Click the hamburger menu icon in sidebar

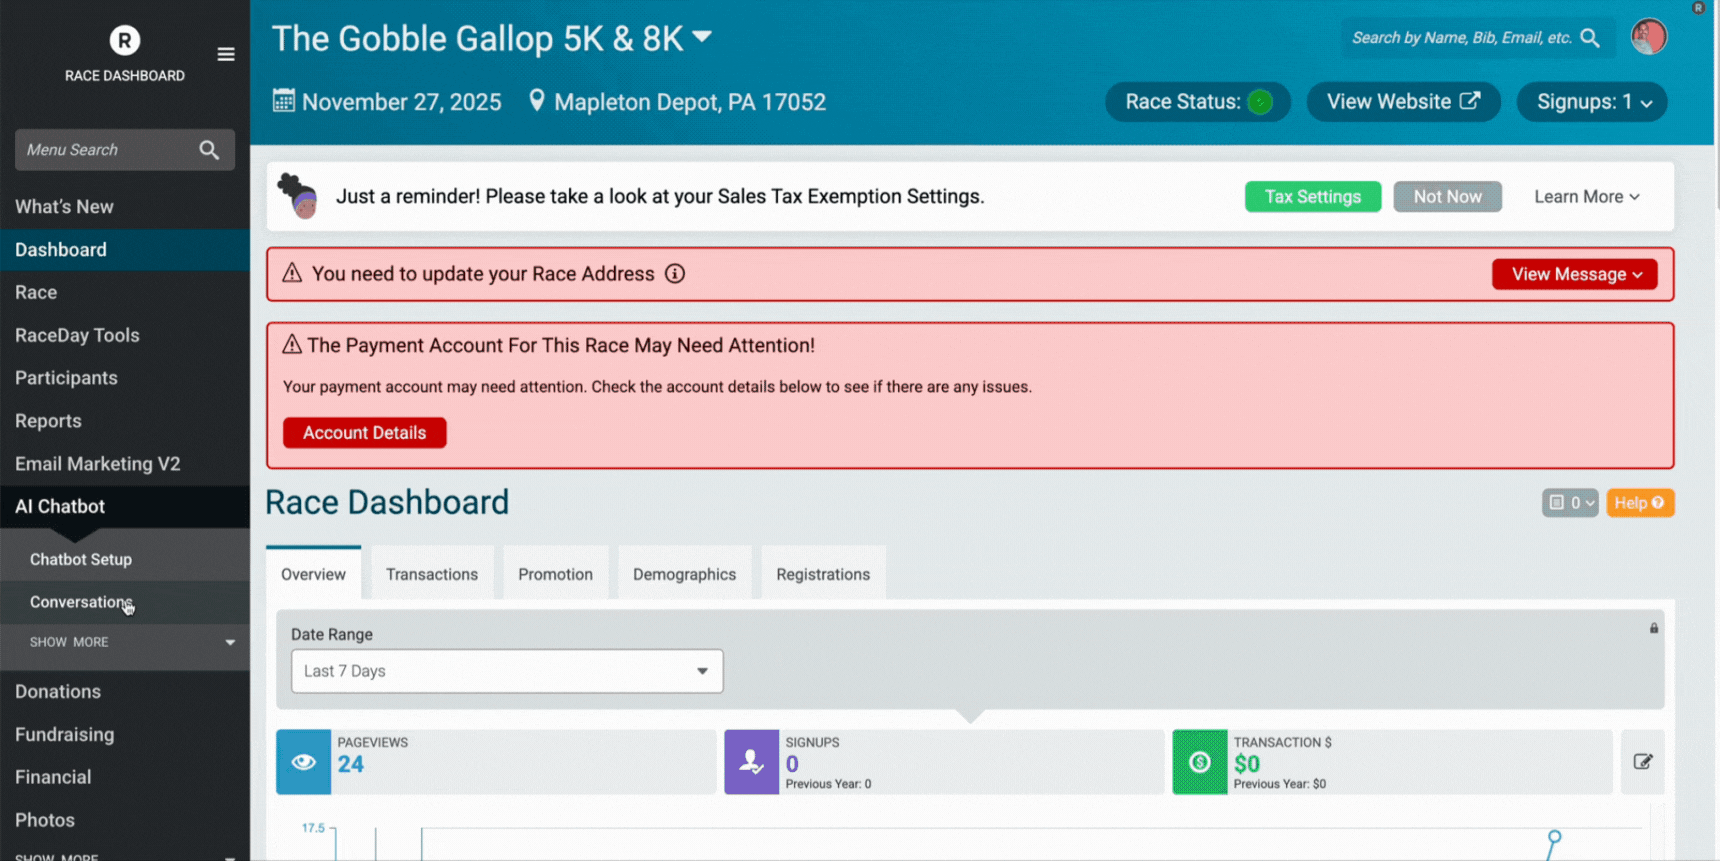click(x=226, y=54)
